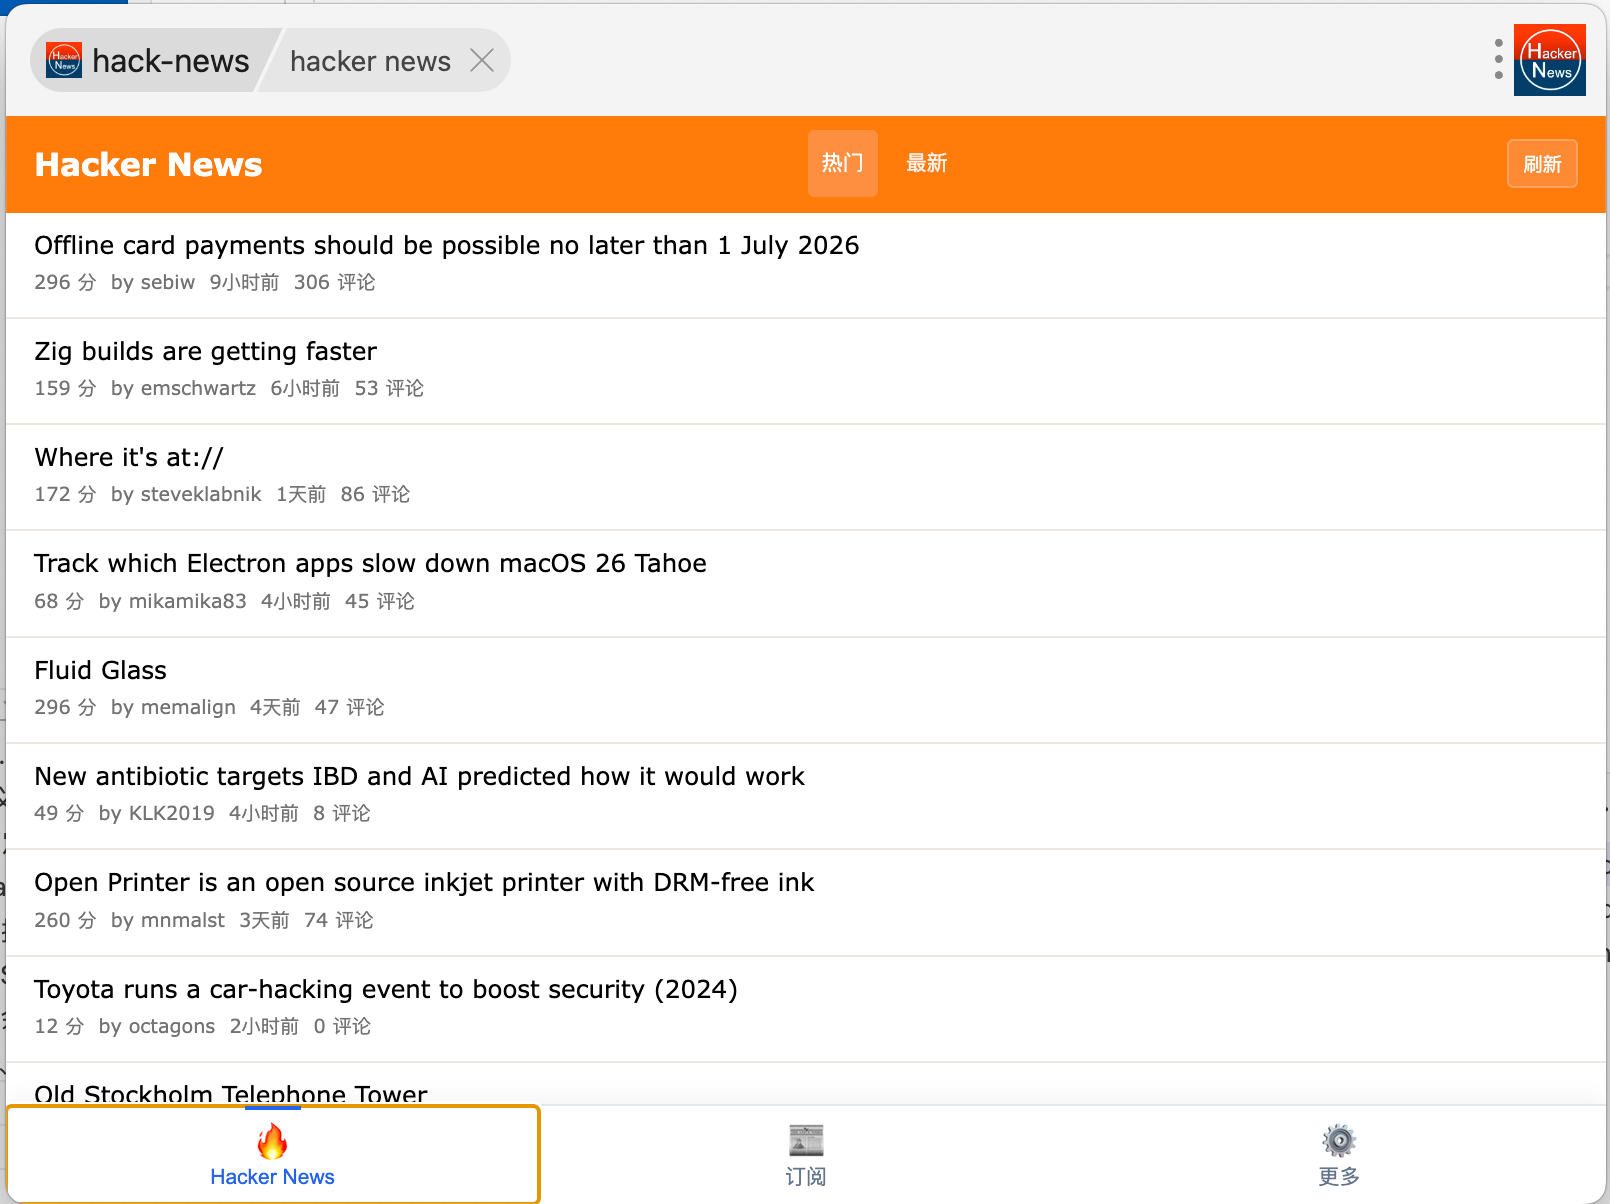Click the 刷新 refresh button

tap(1542, 164)
